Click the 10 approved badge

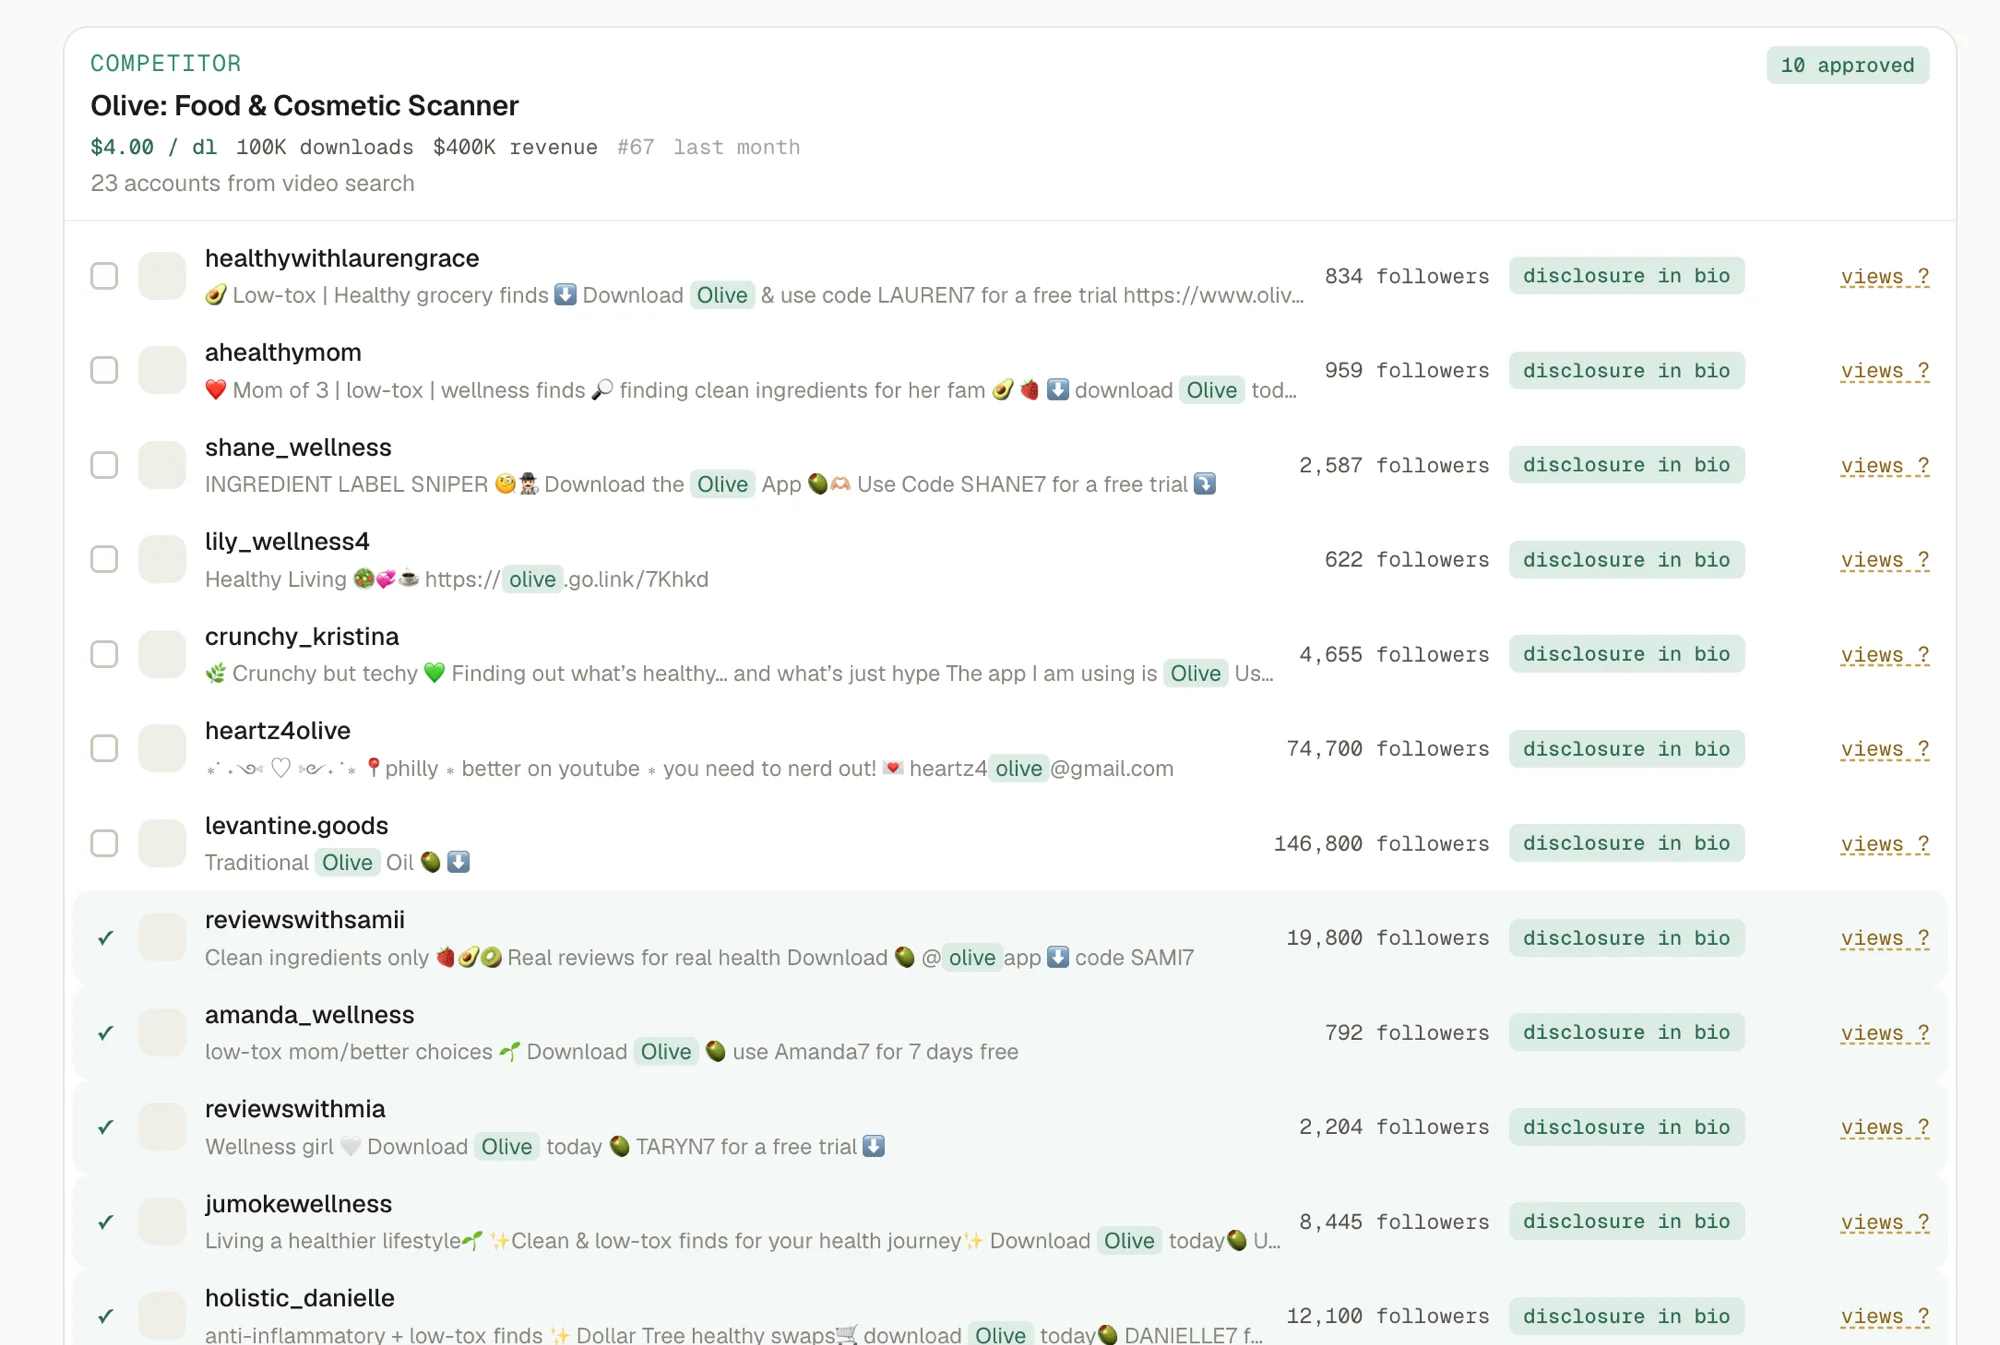[1847, 65]
